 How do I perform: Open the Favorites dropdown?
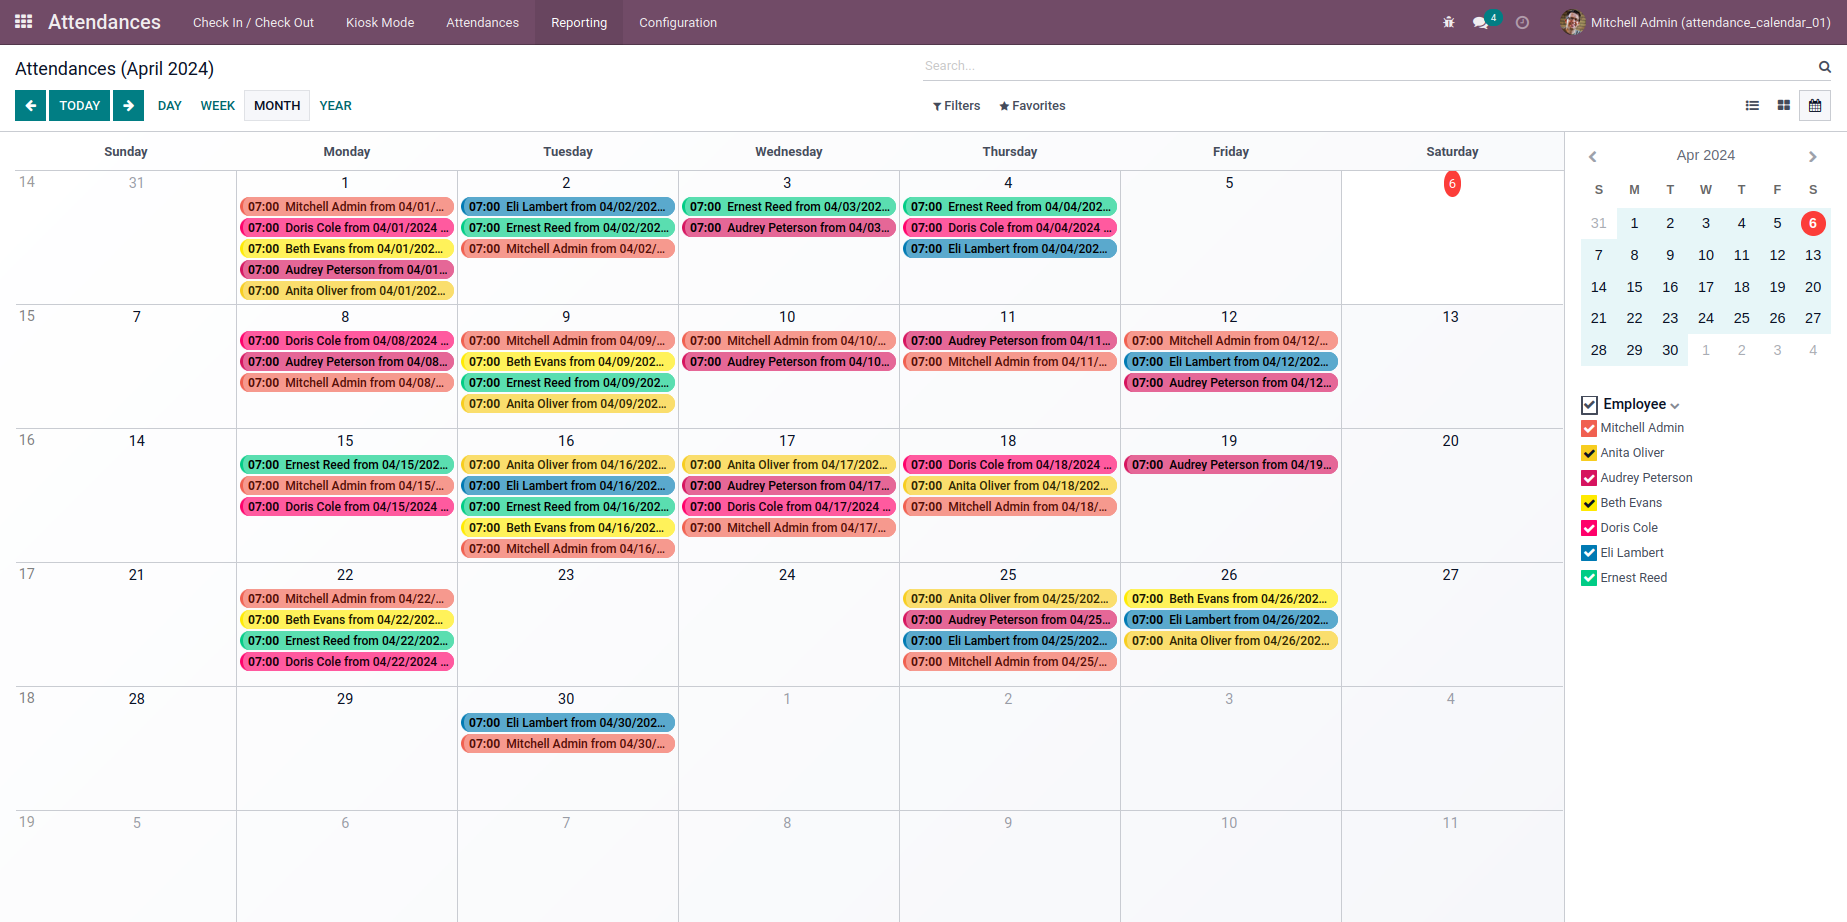[x=1032, y=106]
